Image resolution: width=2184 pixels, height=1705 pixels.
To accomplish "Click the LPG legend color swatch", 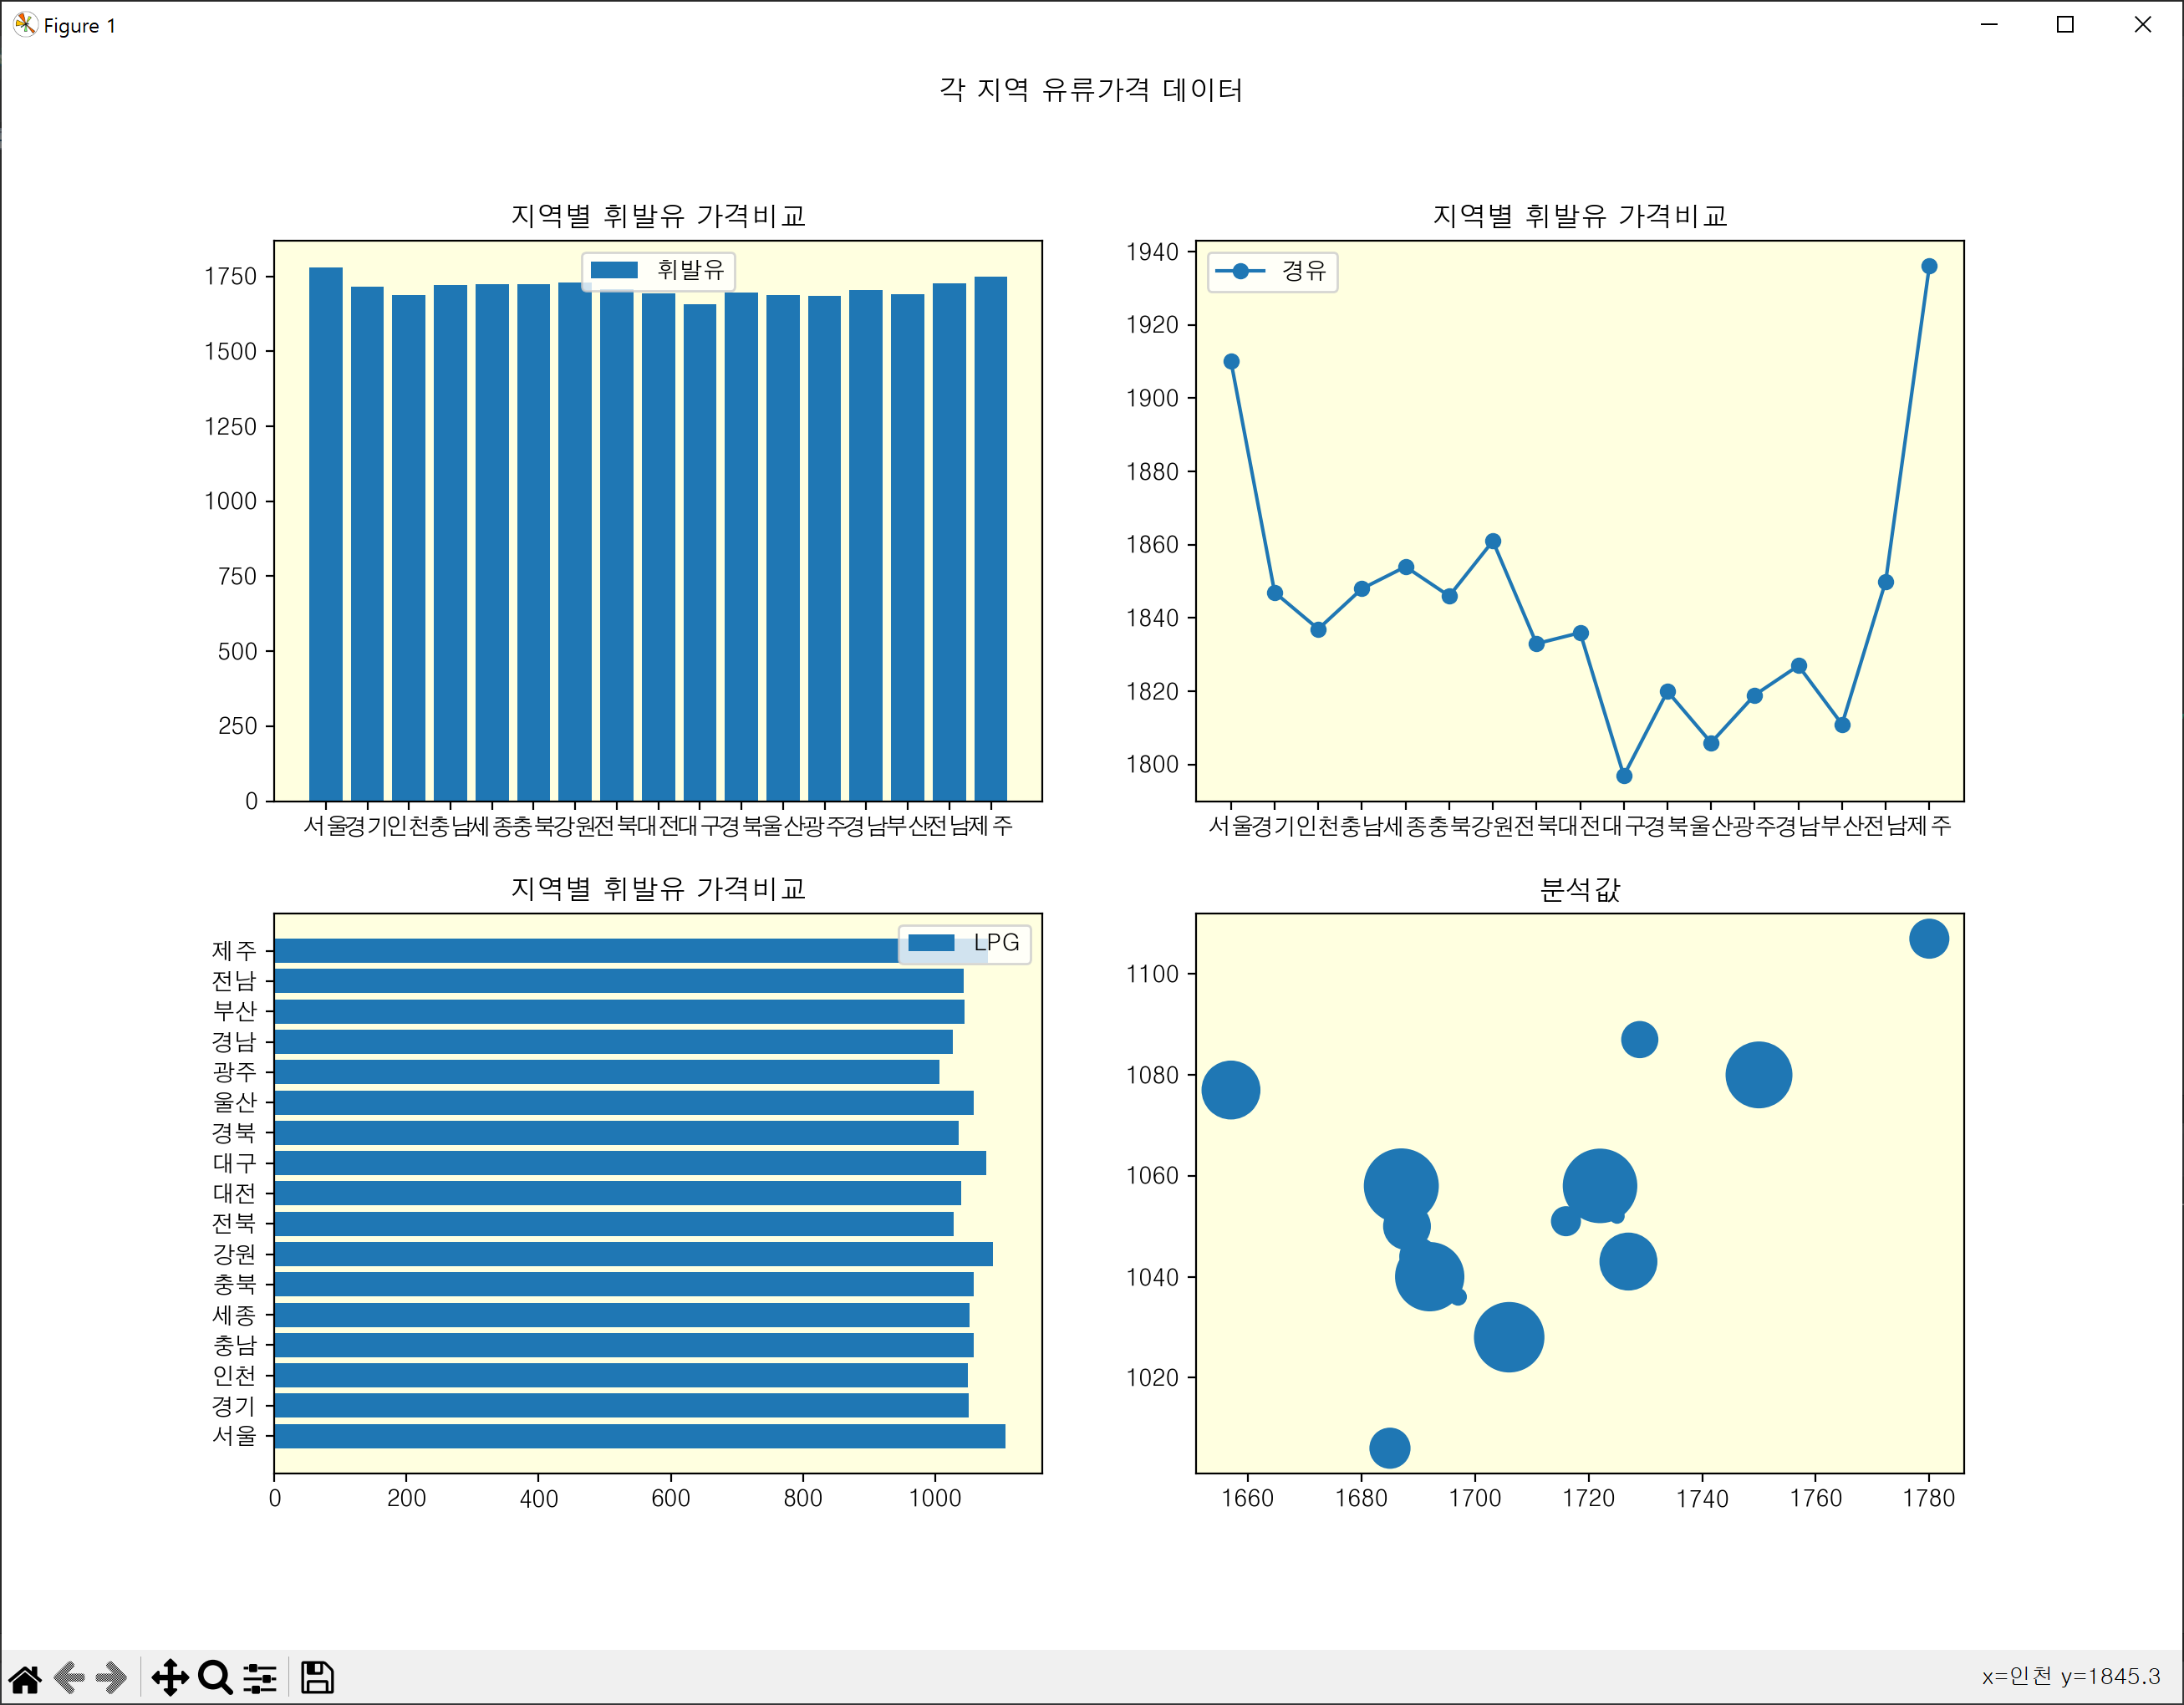I will (931, 943).
